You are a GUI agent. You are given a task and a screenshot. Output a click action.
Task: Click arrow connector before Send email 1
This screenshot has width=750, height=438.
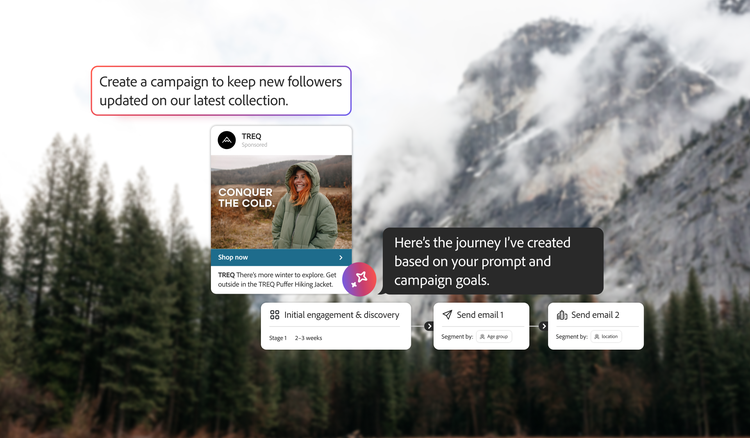click(x=429, y=326)
